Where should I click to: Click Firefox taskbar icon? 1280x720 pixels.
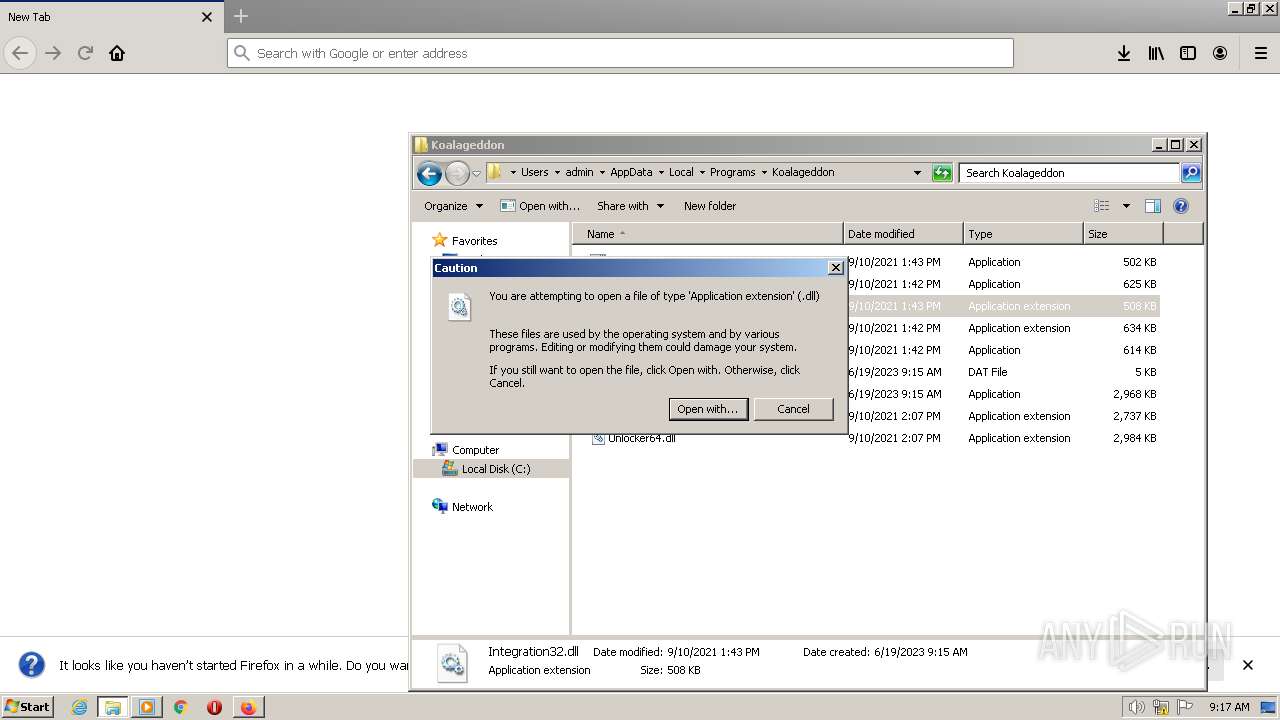pos(247,707)
